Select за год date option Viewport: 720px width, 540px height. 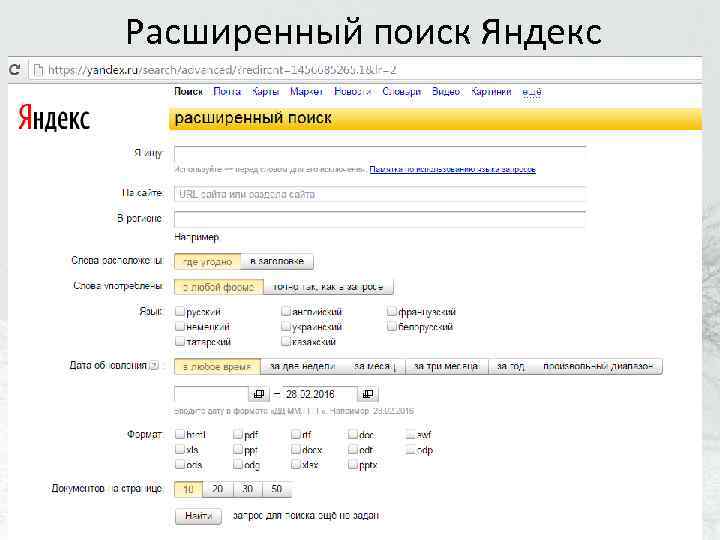click(x=511, y=366)
